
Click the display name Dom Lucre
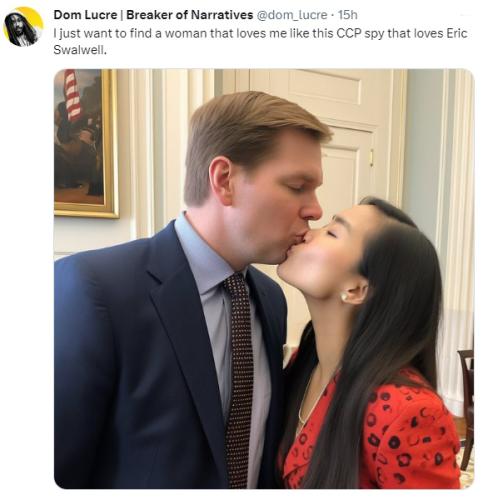point(85,15)
